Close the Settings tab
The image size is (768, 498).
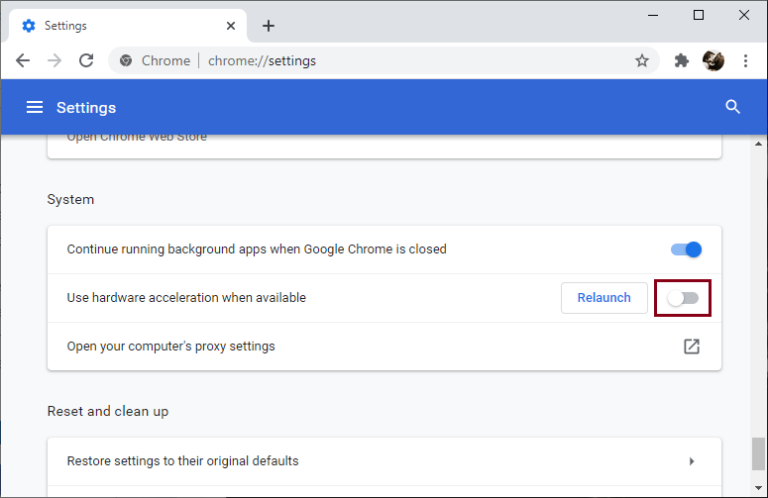coord(230,26)
